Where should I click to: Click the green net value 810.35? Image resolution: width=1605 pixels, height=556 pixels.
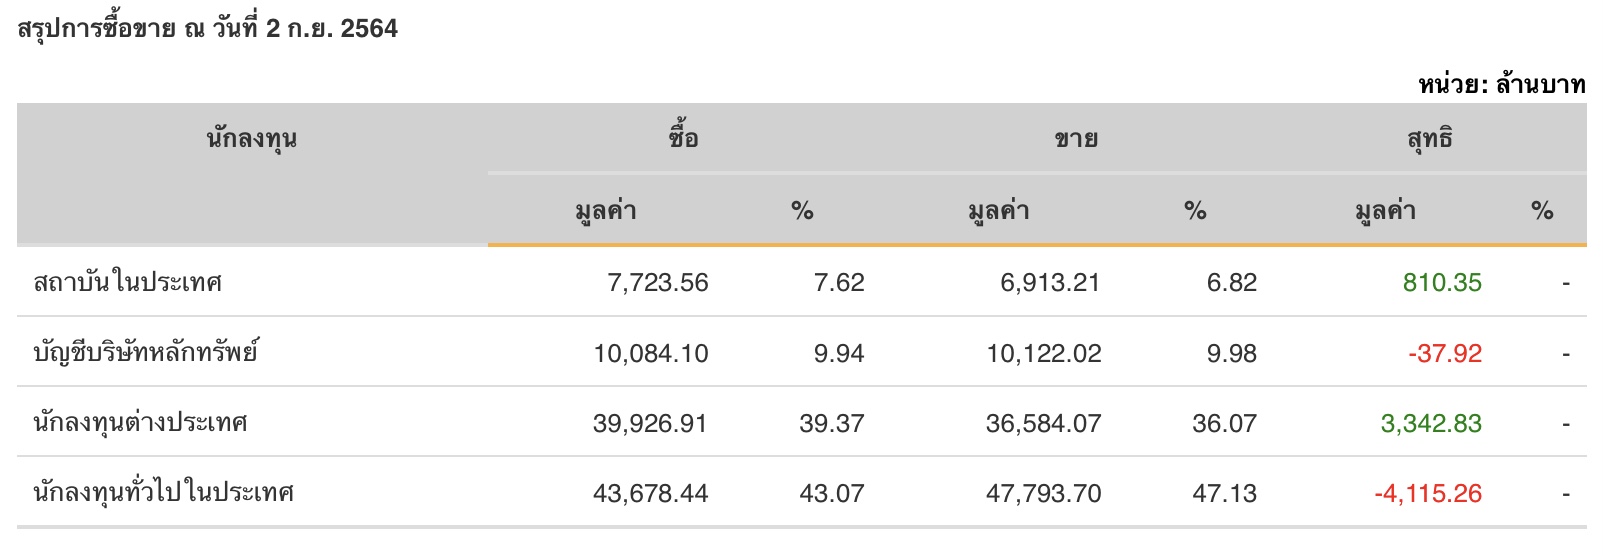tap(1442, 283)
